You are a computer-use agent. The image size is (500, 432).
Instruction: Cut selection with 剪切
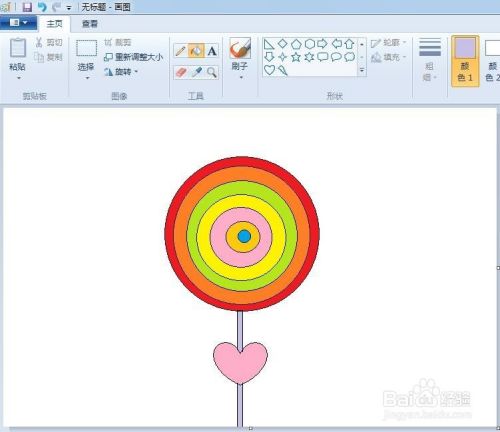(x=49, y=42)
